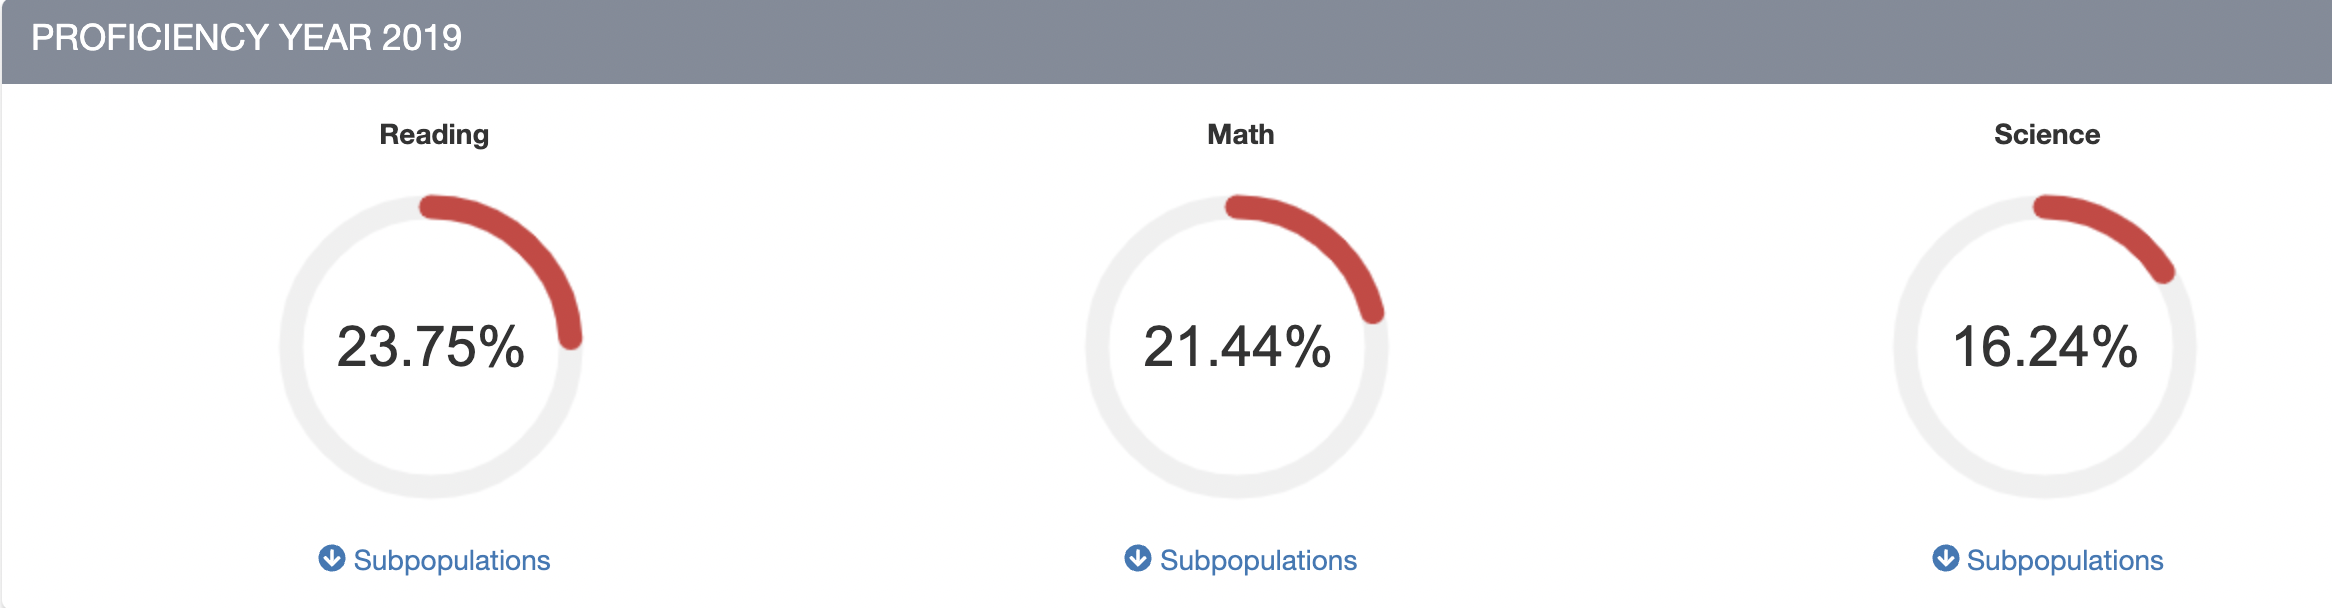Click the Science chart title
The image size is (2332, 608).
click(x=2046, y=134)
